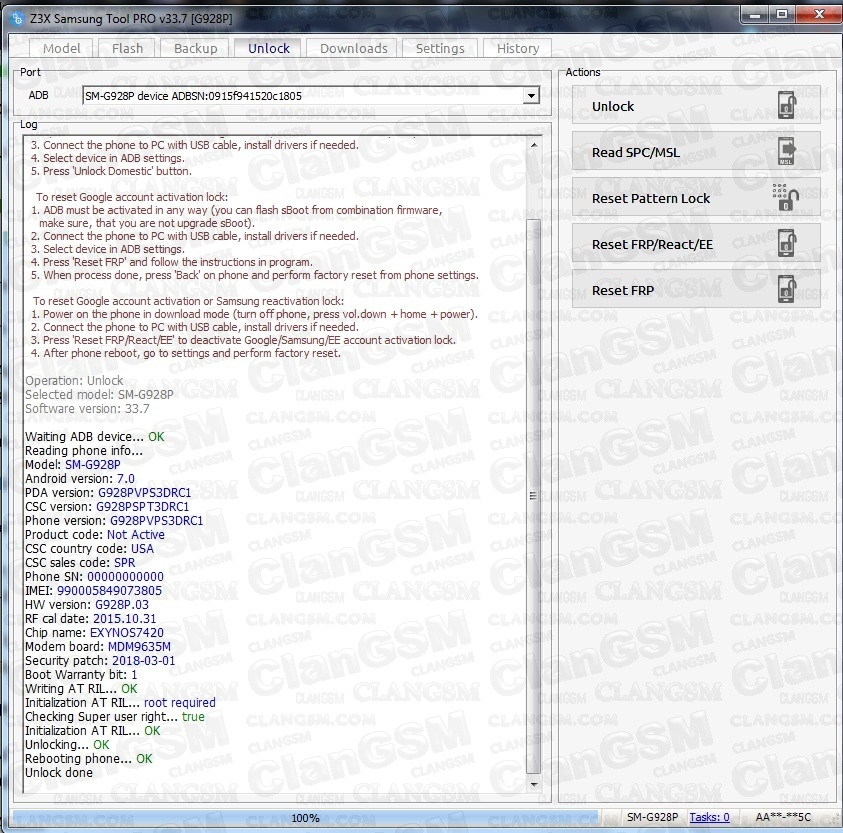843x833 pixels.
Task: View the History tab
Action: pos(518,48)
